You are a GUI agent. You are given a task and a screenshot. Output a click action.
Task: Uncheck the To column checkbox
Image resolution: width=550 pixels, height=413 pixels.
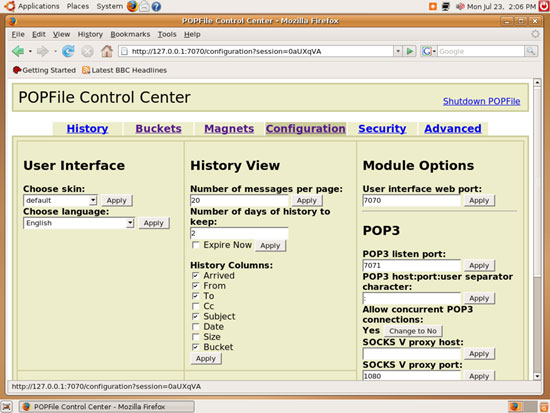[x=196, y=296]
